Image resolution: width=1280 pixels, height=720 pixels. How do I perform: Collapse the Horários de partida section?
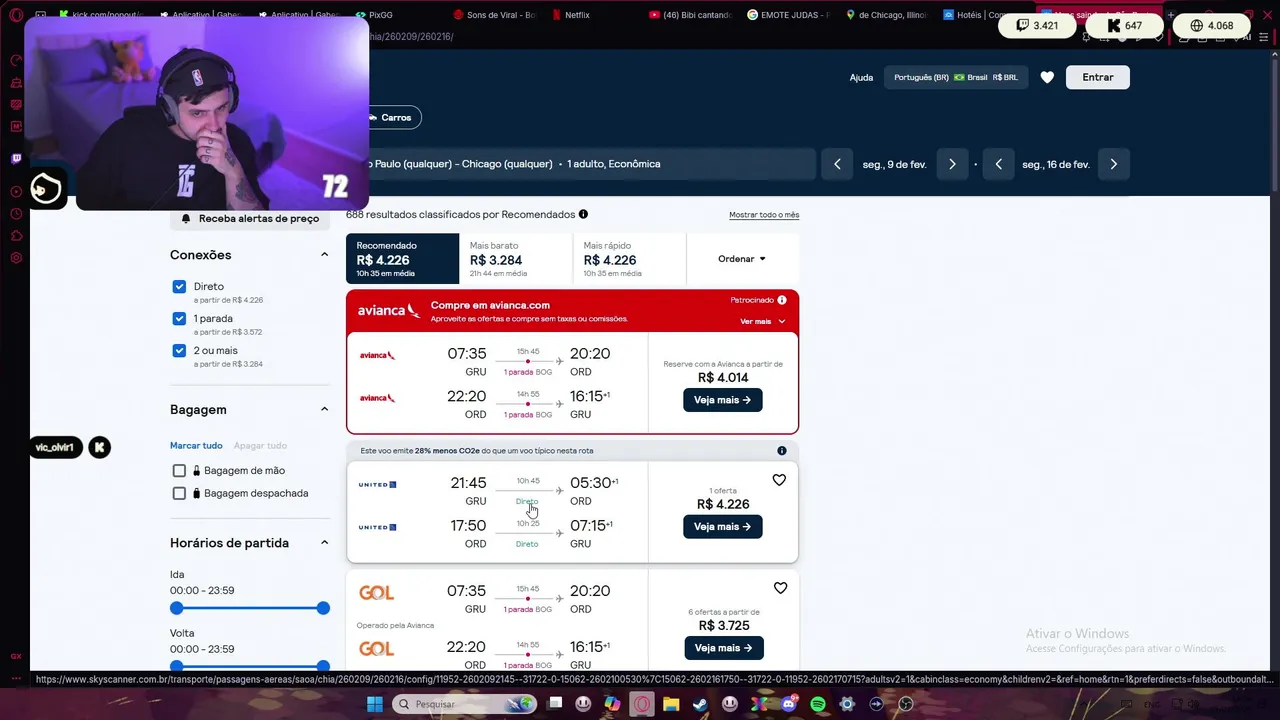[x=324, y=543]
